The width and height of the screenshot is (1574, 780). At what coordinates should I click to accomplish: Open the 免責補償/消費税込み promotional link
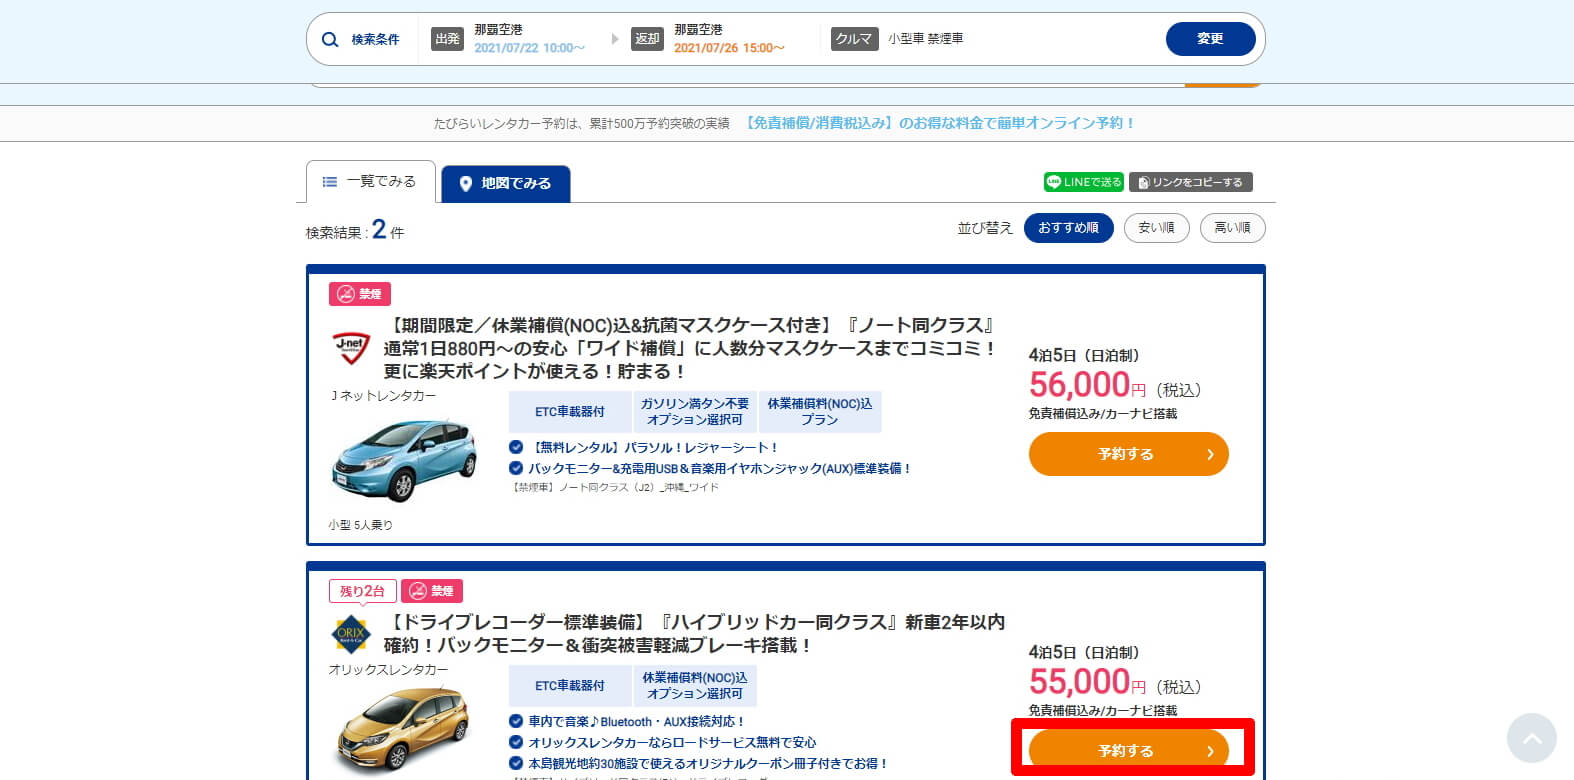click(x=940, y=123)
